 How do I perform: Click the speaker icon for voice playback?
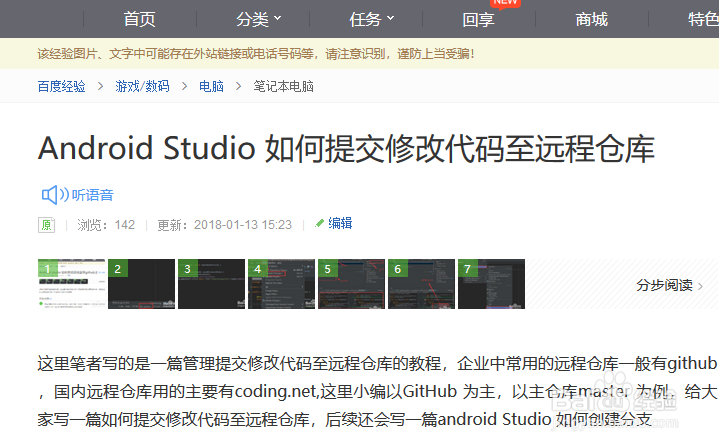click(x=54, y=195)
